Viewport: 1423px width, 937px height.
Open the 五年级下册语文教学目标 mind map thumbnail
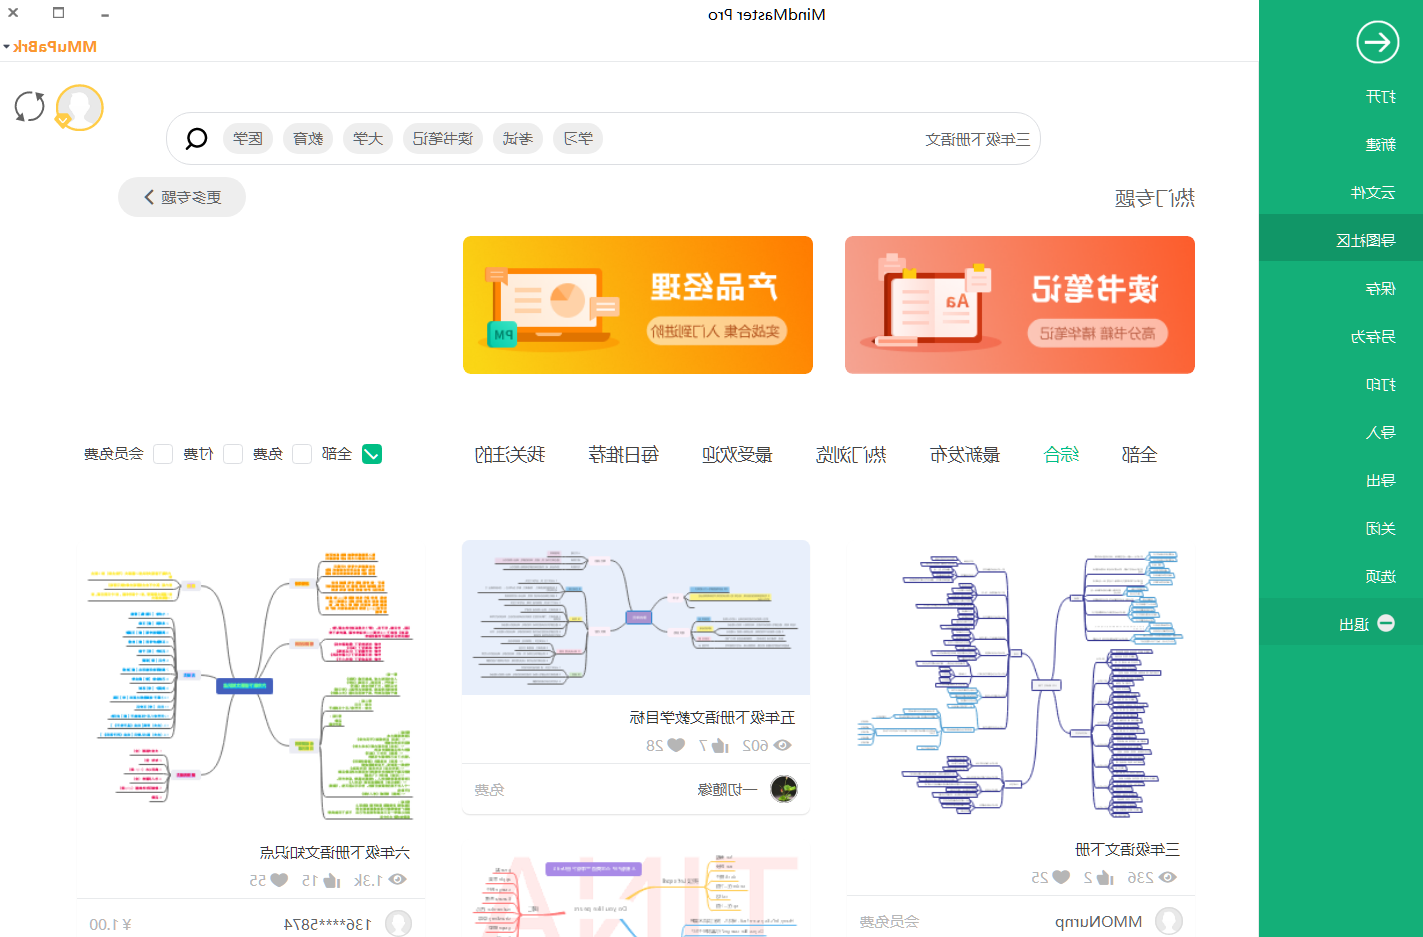[x=636, y=618]
